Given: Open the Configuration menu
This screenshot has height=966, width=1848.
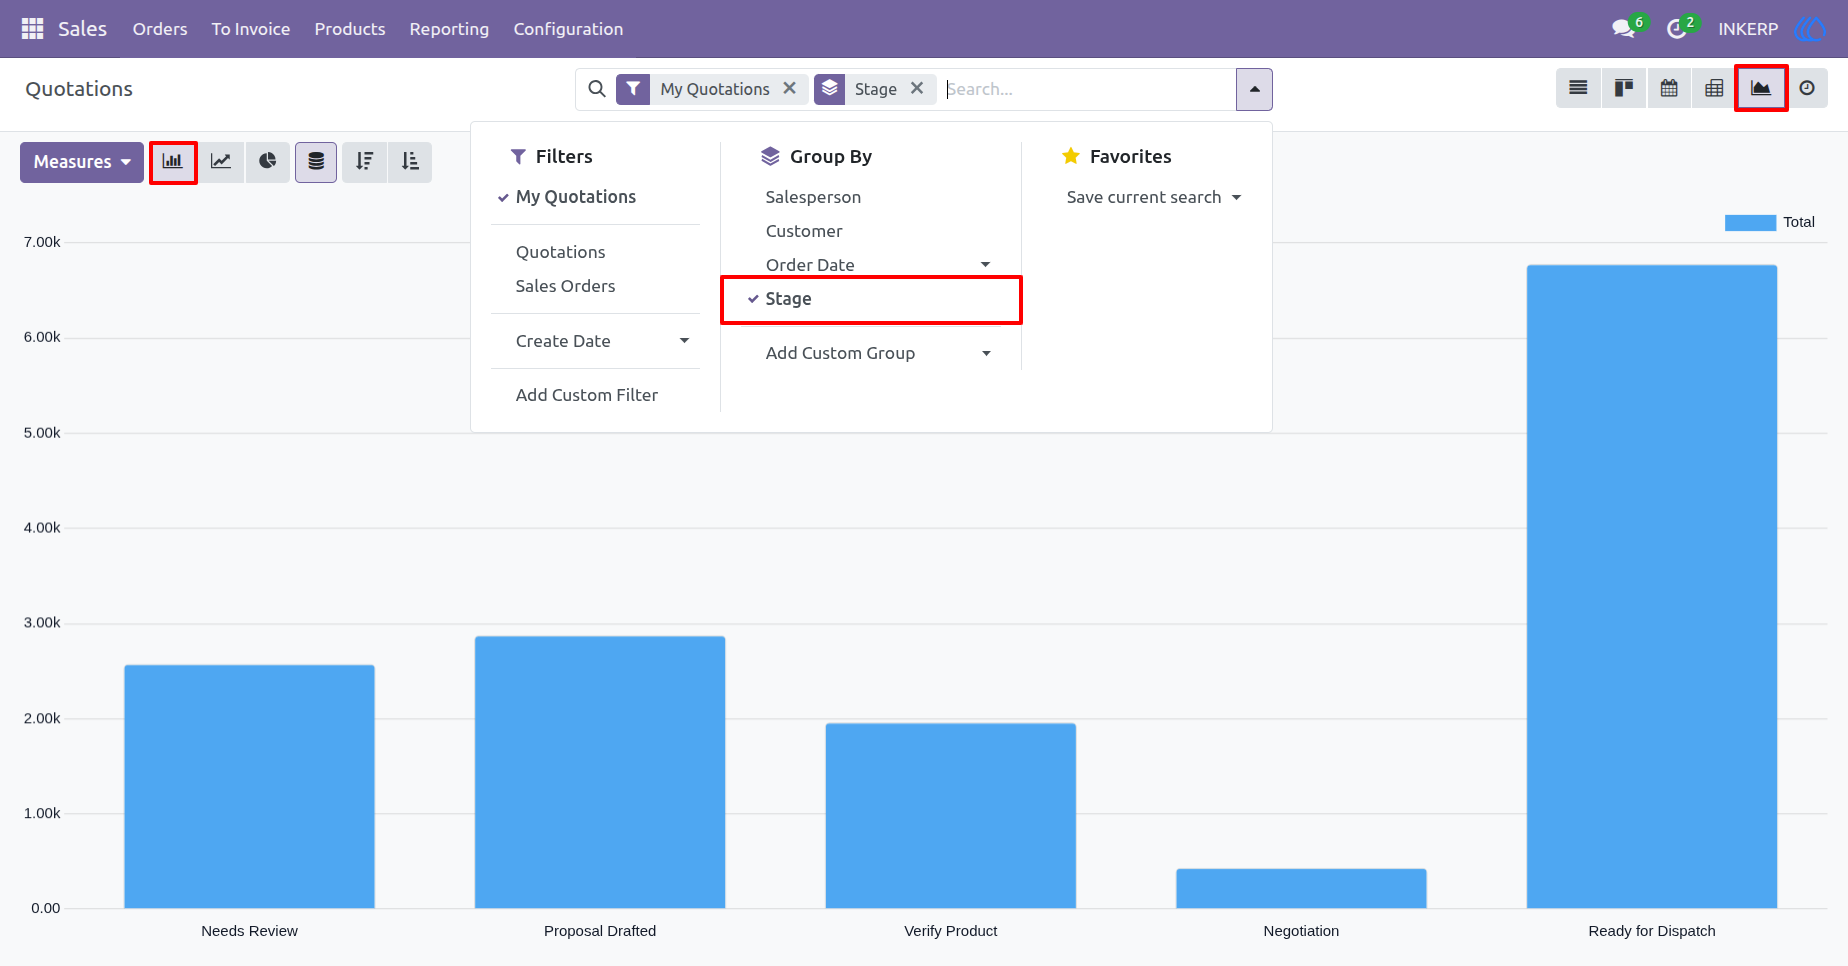Looking at the screenshot, I should tap(568, 29).
